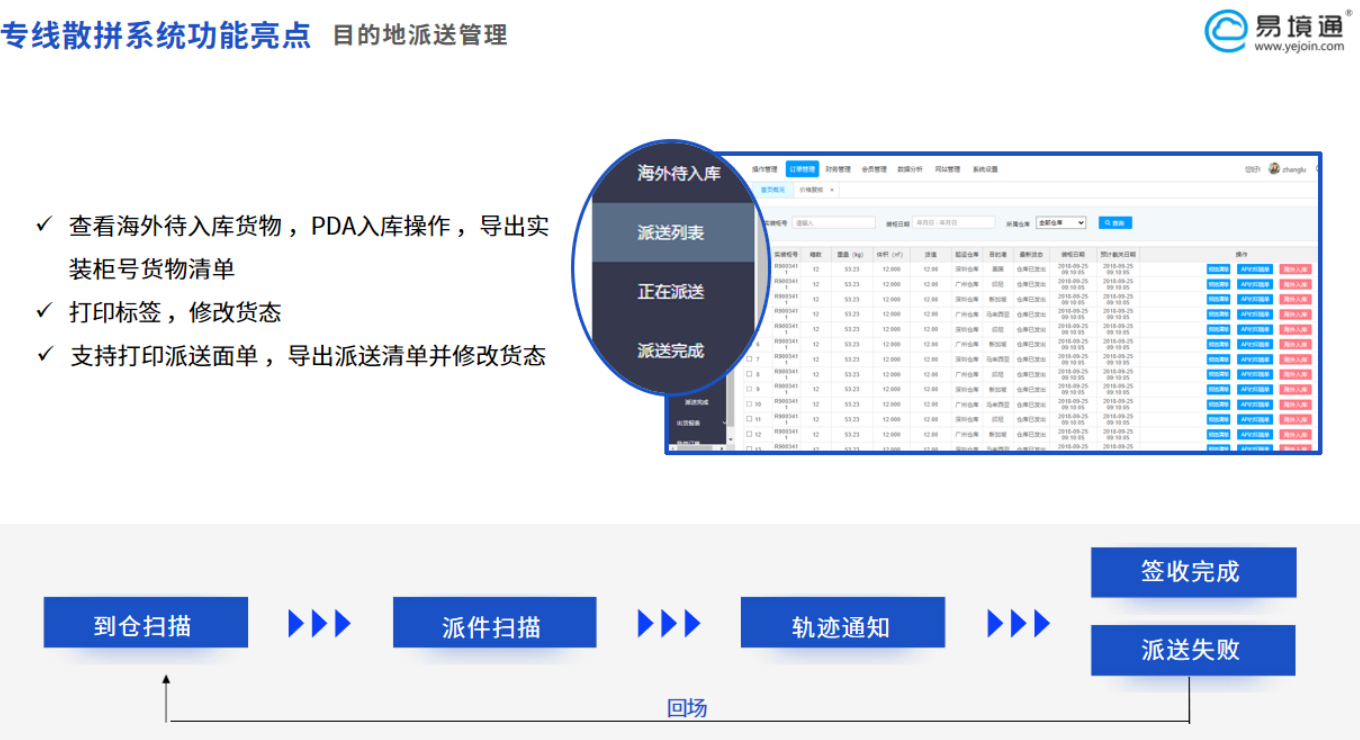Viewport: 1360px width, 740px height.
Task: Click the 起运仓库 column header
Action: (966, 255)
